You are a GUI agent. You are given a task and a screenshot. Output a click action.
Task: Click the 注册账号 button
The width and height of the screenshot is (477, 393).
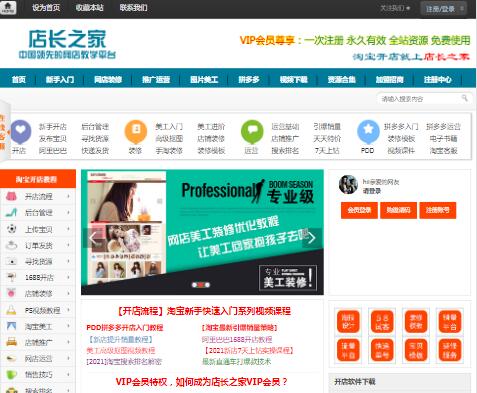[x=437, y=210]
